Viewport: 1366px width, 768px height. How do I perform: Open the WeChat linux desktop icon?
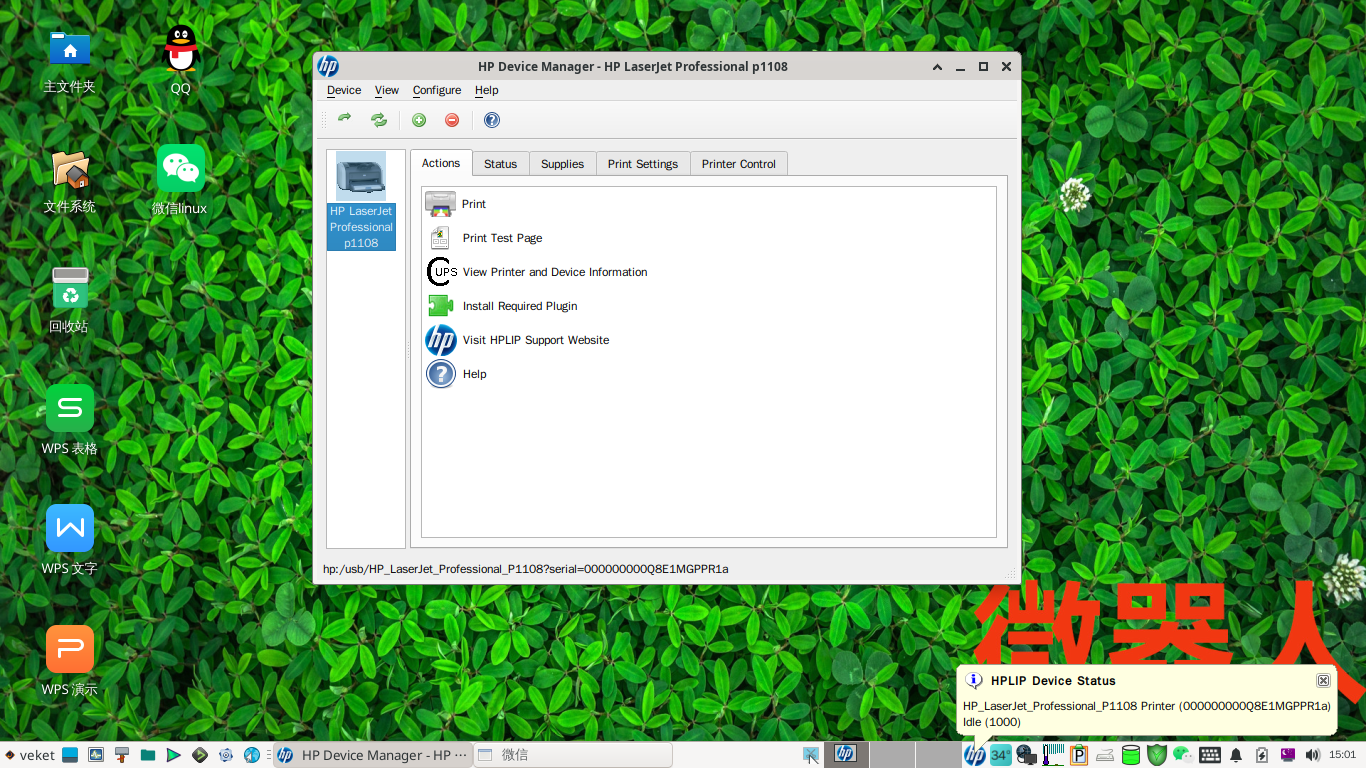(x=180, y=181)
